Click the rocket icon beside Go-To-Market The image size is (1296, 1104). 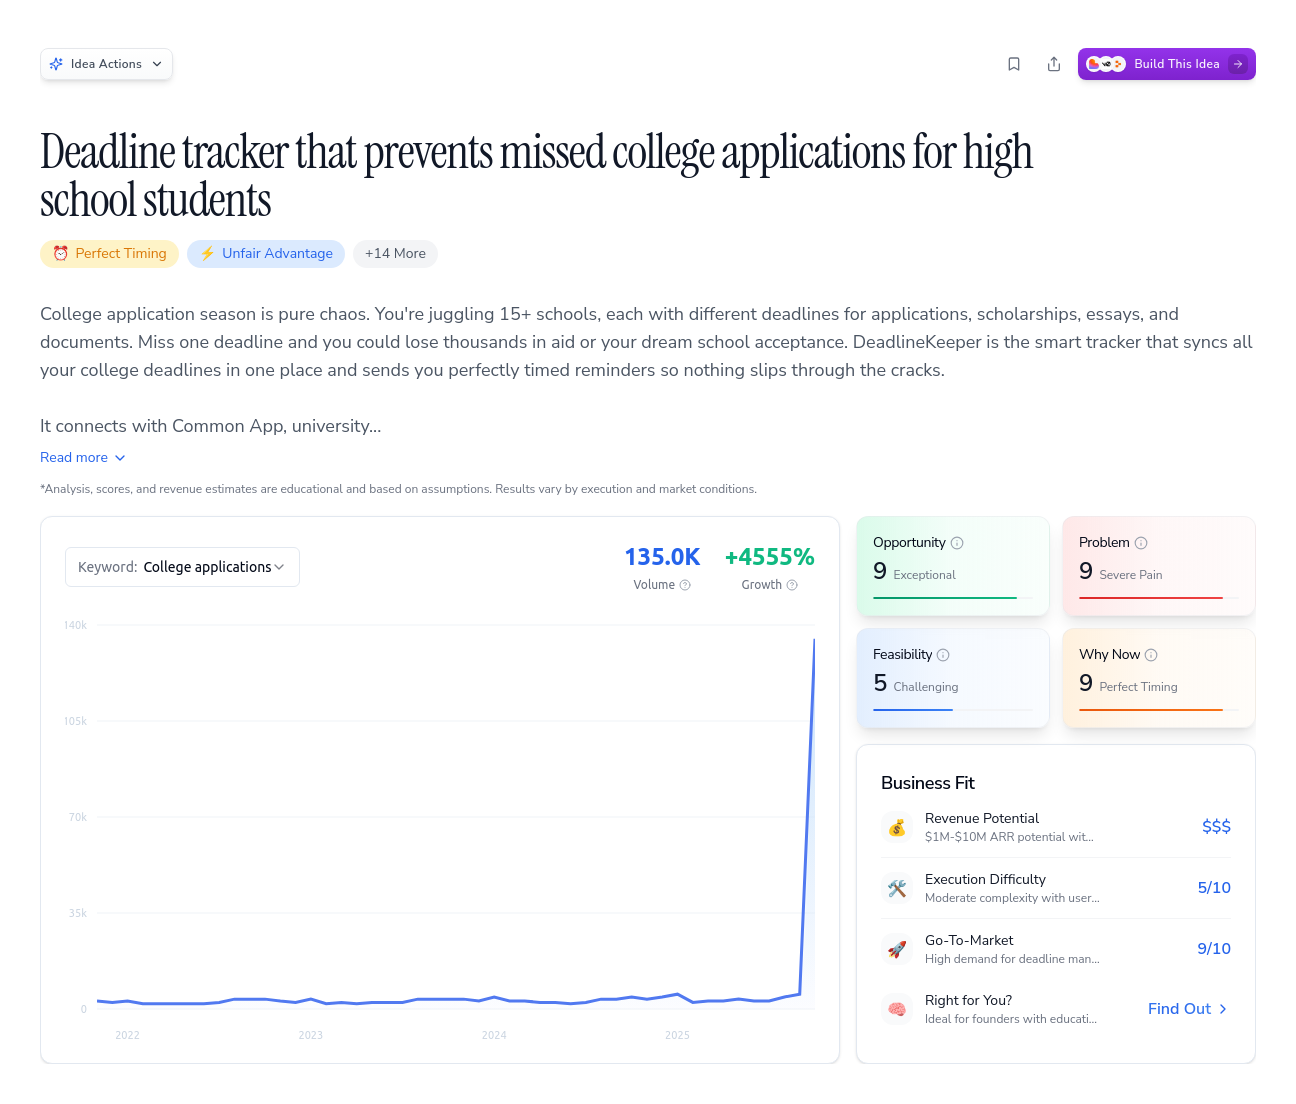pyautogui.click(x=897, y=949)
